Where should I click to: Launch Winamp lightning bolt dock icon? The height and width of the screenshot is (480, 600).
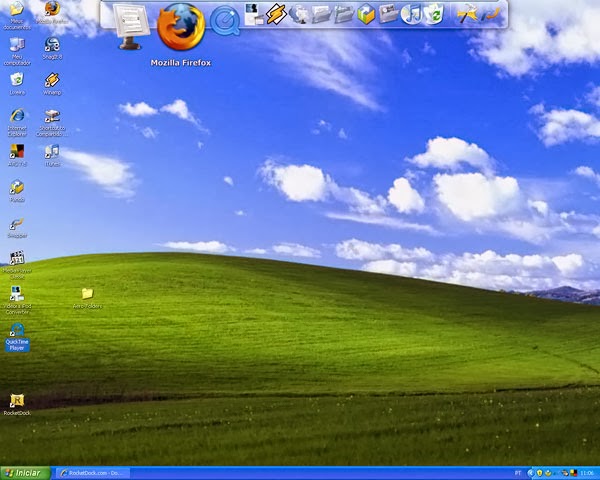(x=277, y=14)
